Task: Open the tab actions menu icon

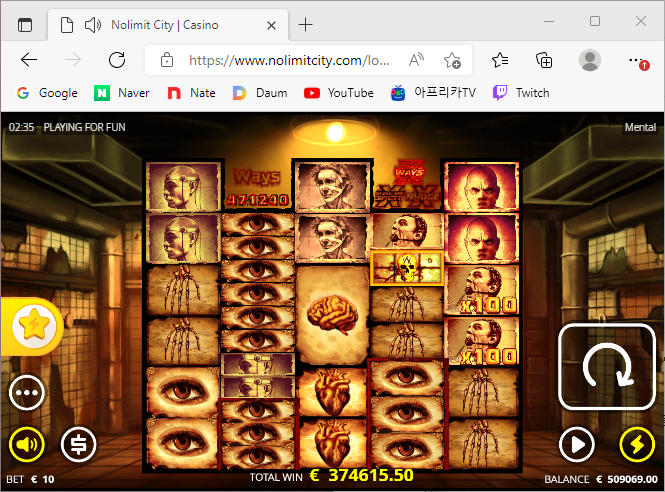Action: coord(25,25)
